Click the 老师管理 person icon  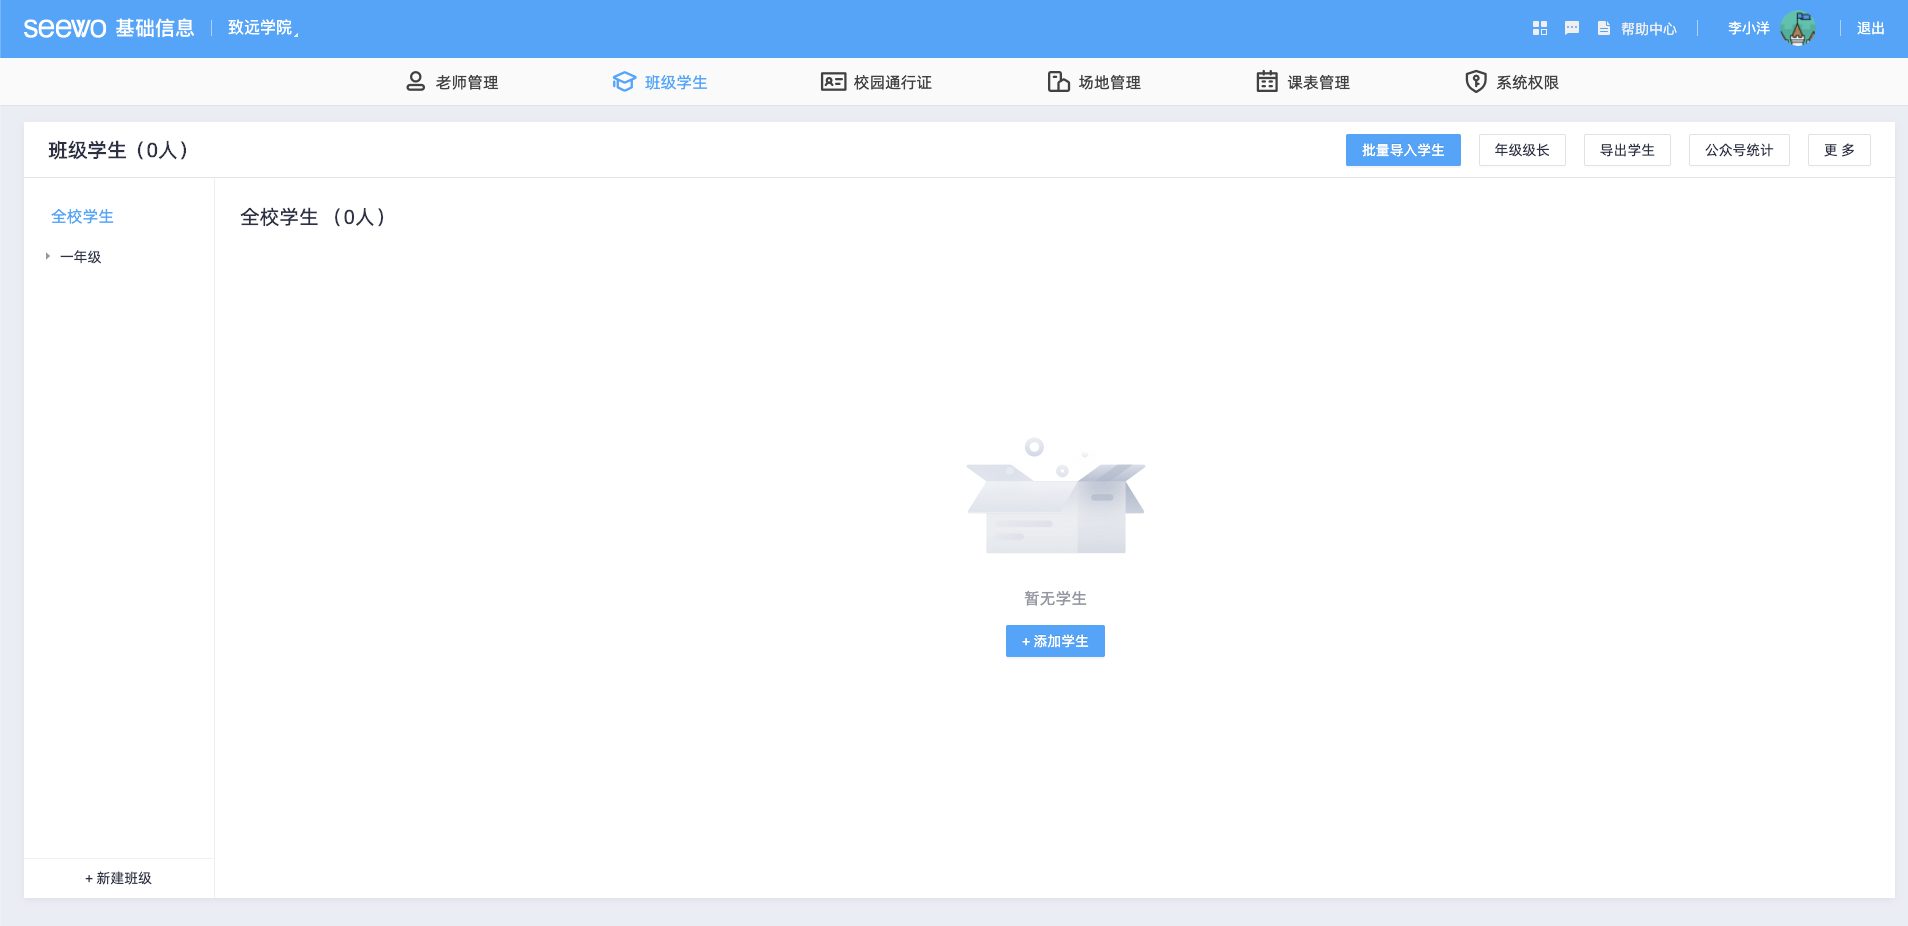pos(415,82)
